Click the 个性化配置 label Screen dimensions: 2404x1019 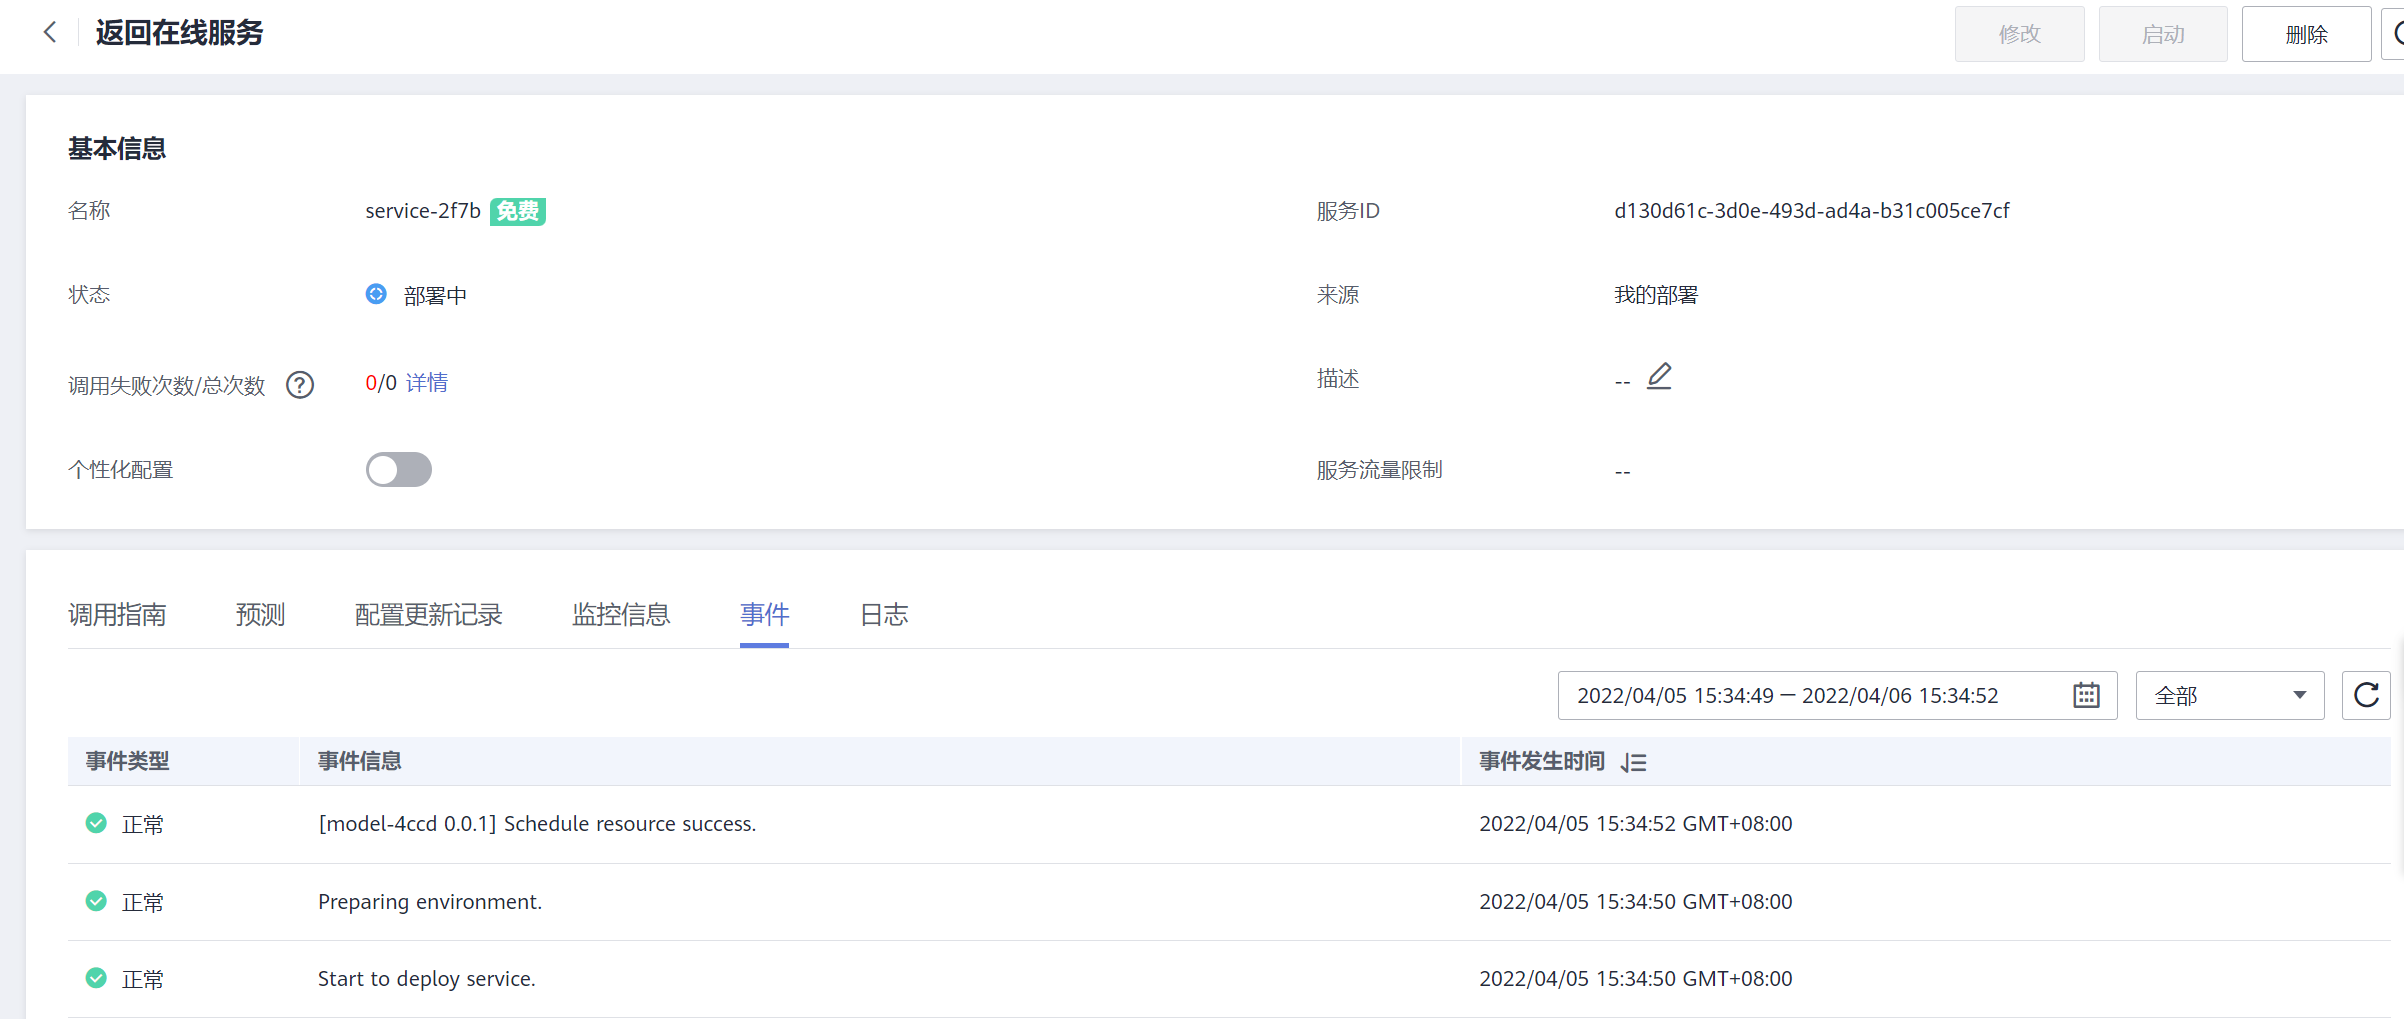point(120,470)
